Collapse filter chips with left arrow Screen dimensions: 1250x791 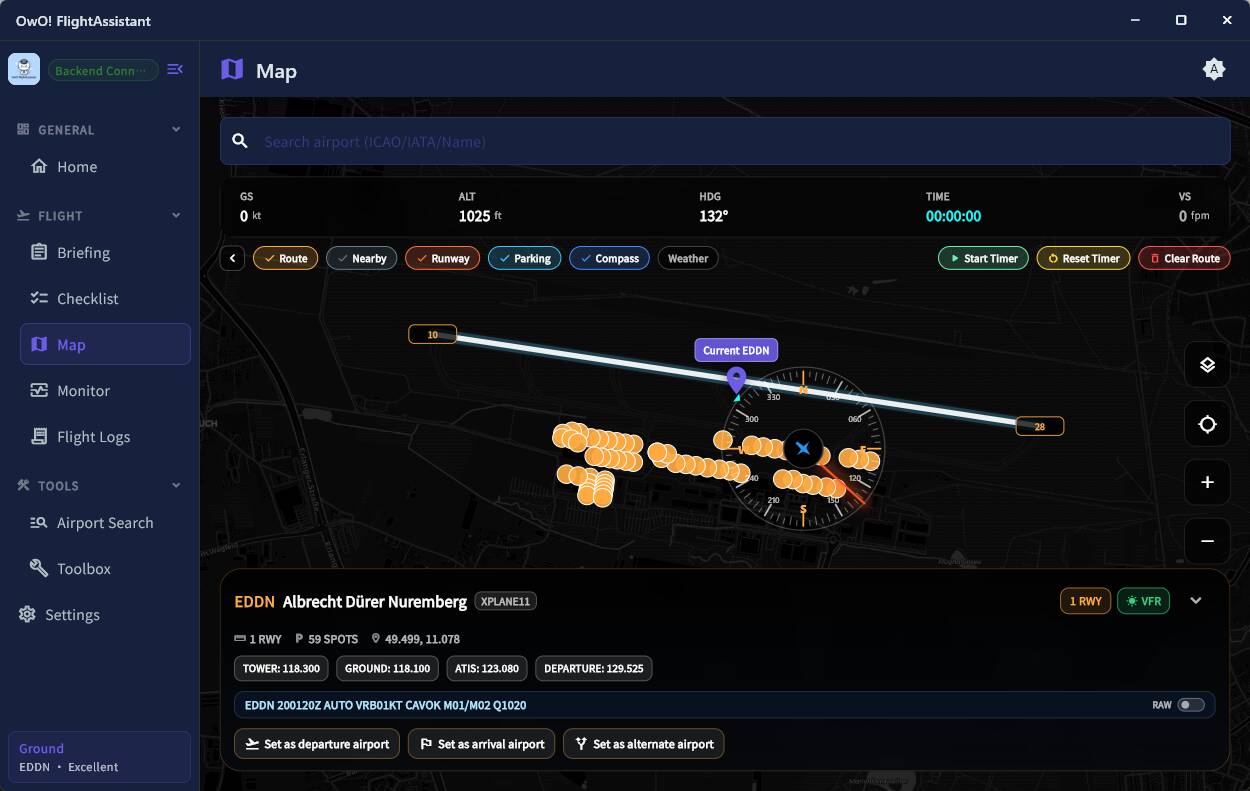point(232,258)
